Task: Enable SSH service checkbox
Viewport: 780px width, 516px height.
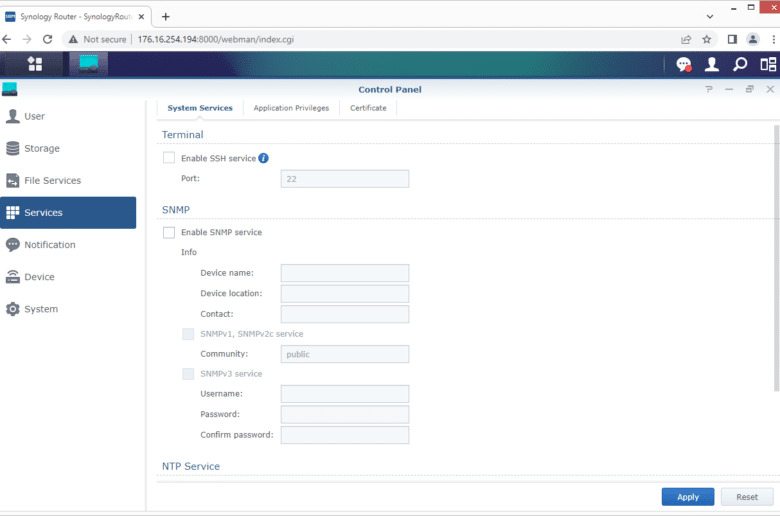Action: [x=169, y=158]
